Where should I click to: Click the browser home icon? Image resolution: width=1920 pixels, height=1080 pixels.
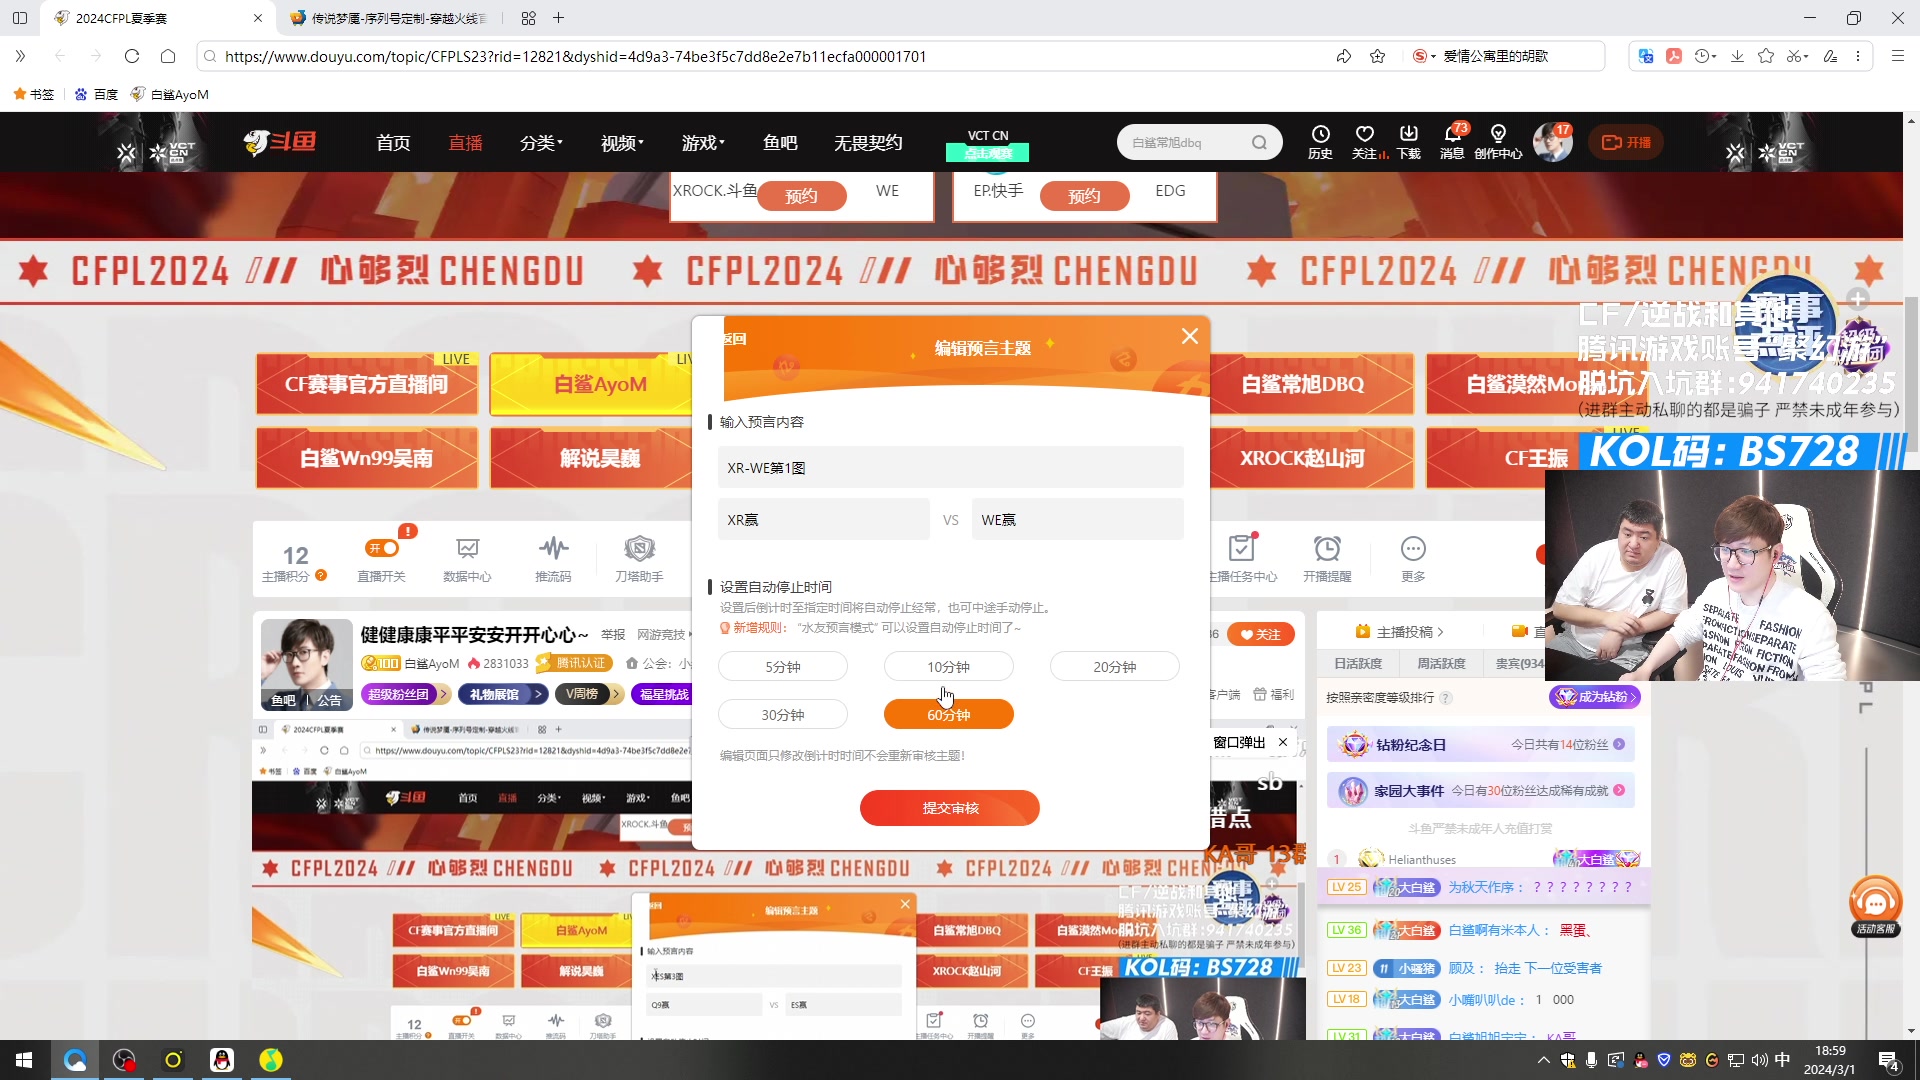tap(168, 56)
